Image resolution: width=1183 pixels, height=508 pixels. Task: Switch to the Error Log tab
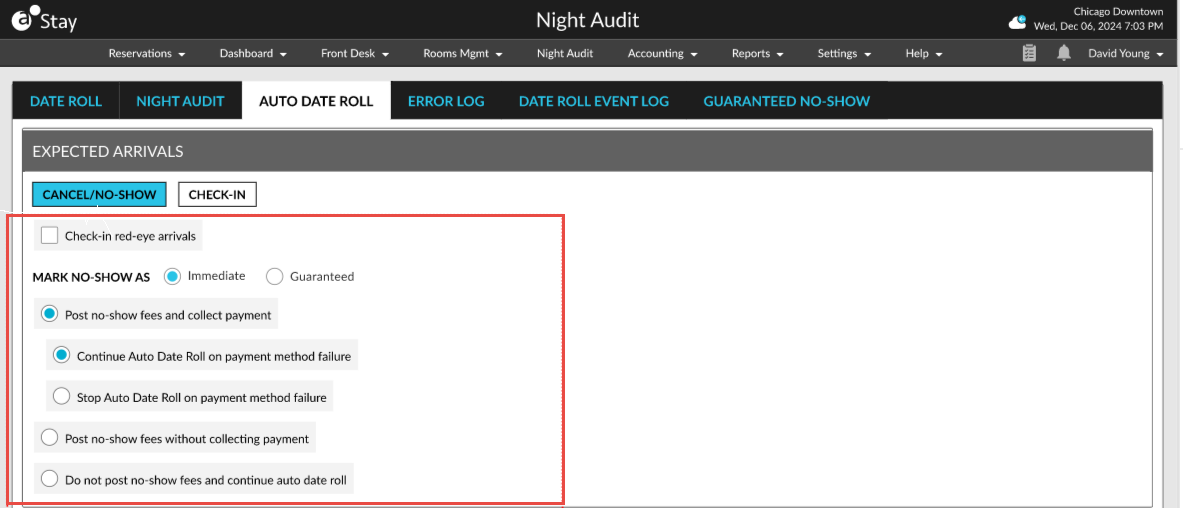(446, 101)
